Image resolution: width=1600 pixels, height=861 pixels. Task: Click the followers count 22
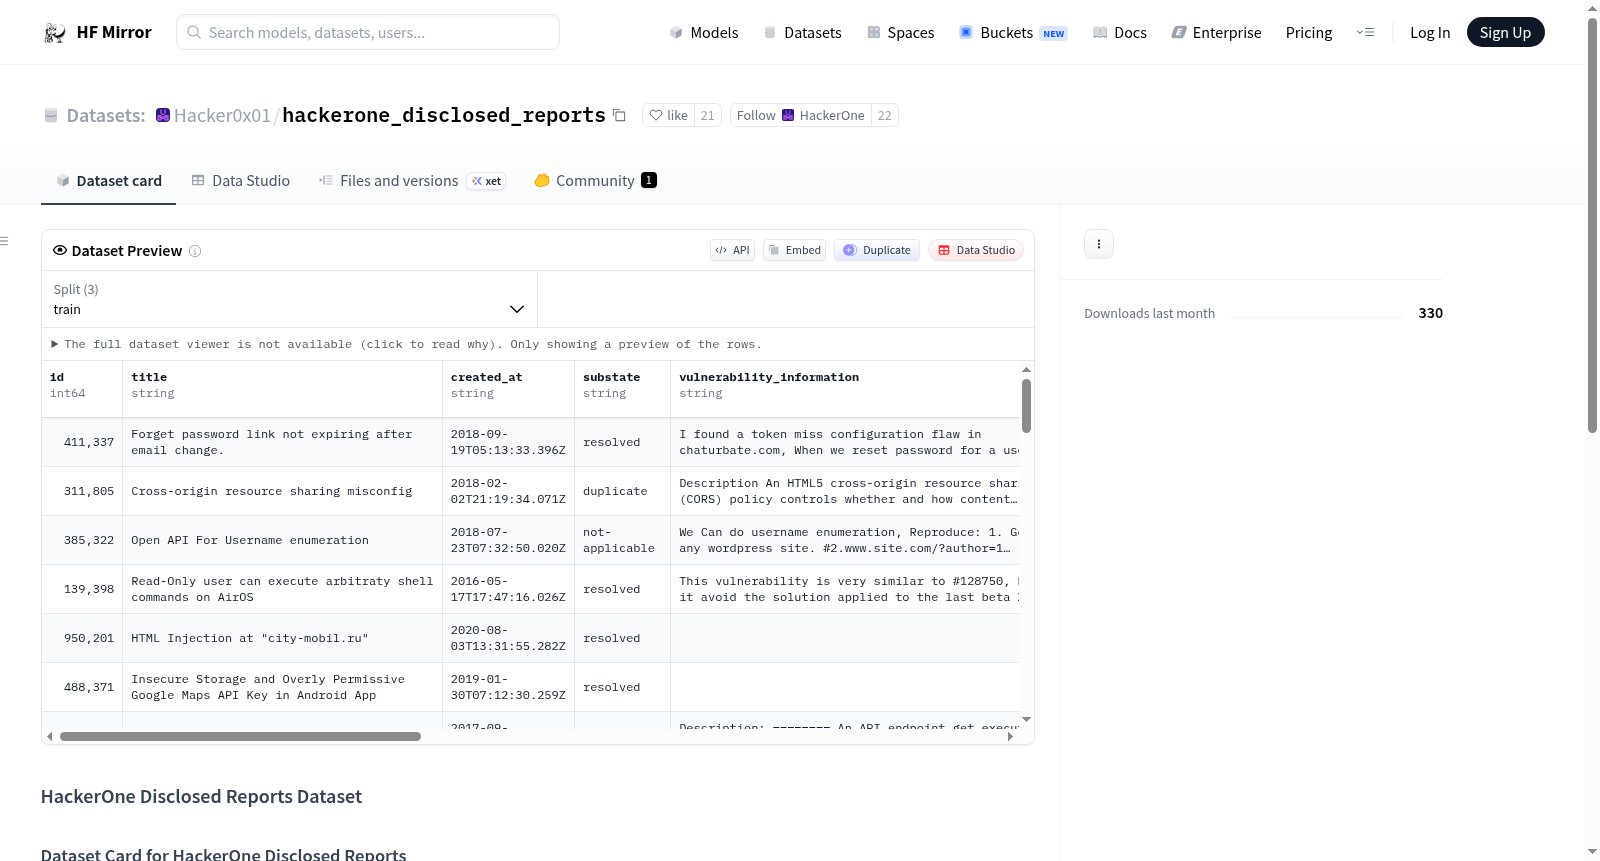(884, 116)
